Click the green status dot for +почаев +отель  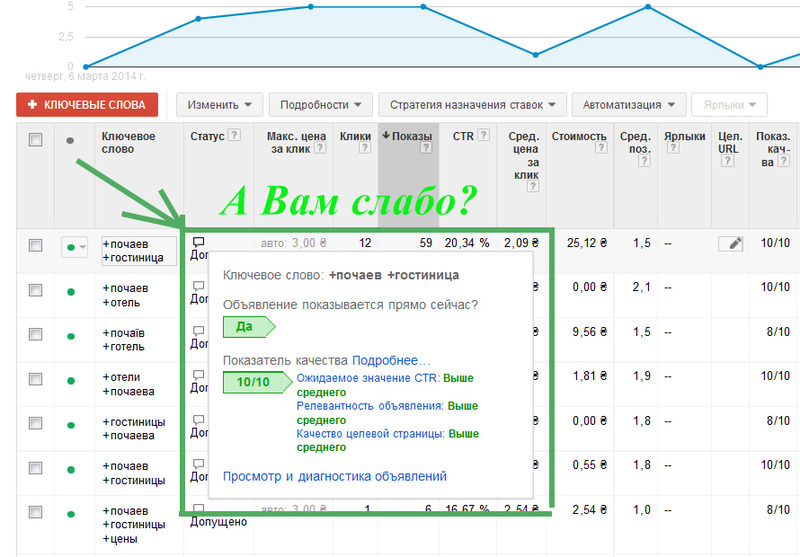pyautogui.click(x=70, y=292)
